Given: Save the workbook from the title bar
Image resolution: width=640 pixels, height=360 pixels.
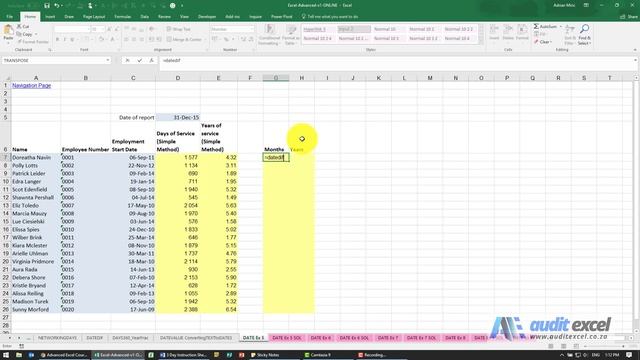Looking at the screenshot, I should [47, 5].
